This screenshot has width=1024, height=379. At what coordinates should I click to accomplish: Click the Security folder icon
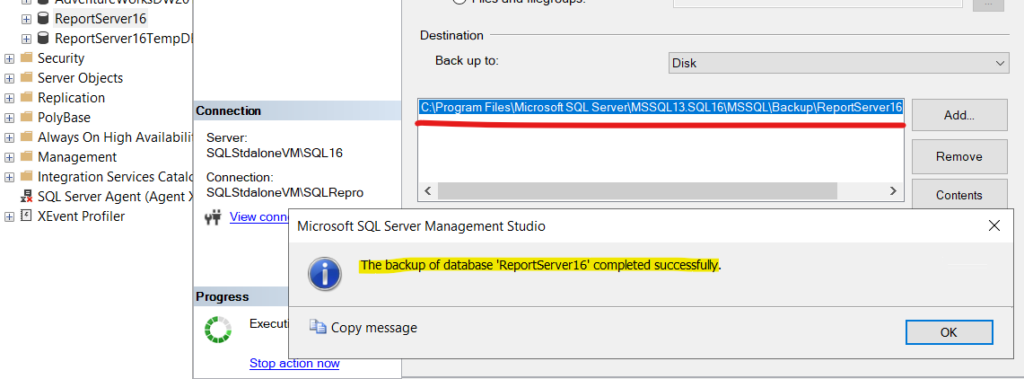pos(26,58)
